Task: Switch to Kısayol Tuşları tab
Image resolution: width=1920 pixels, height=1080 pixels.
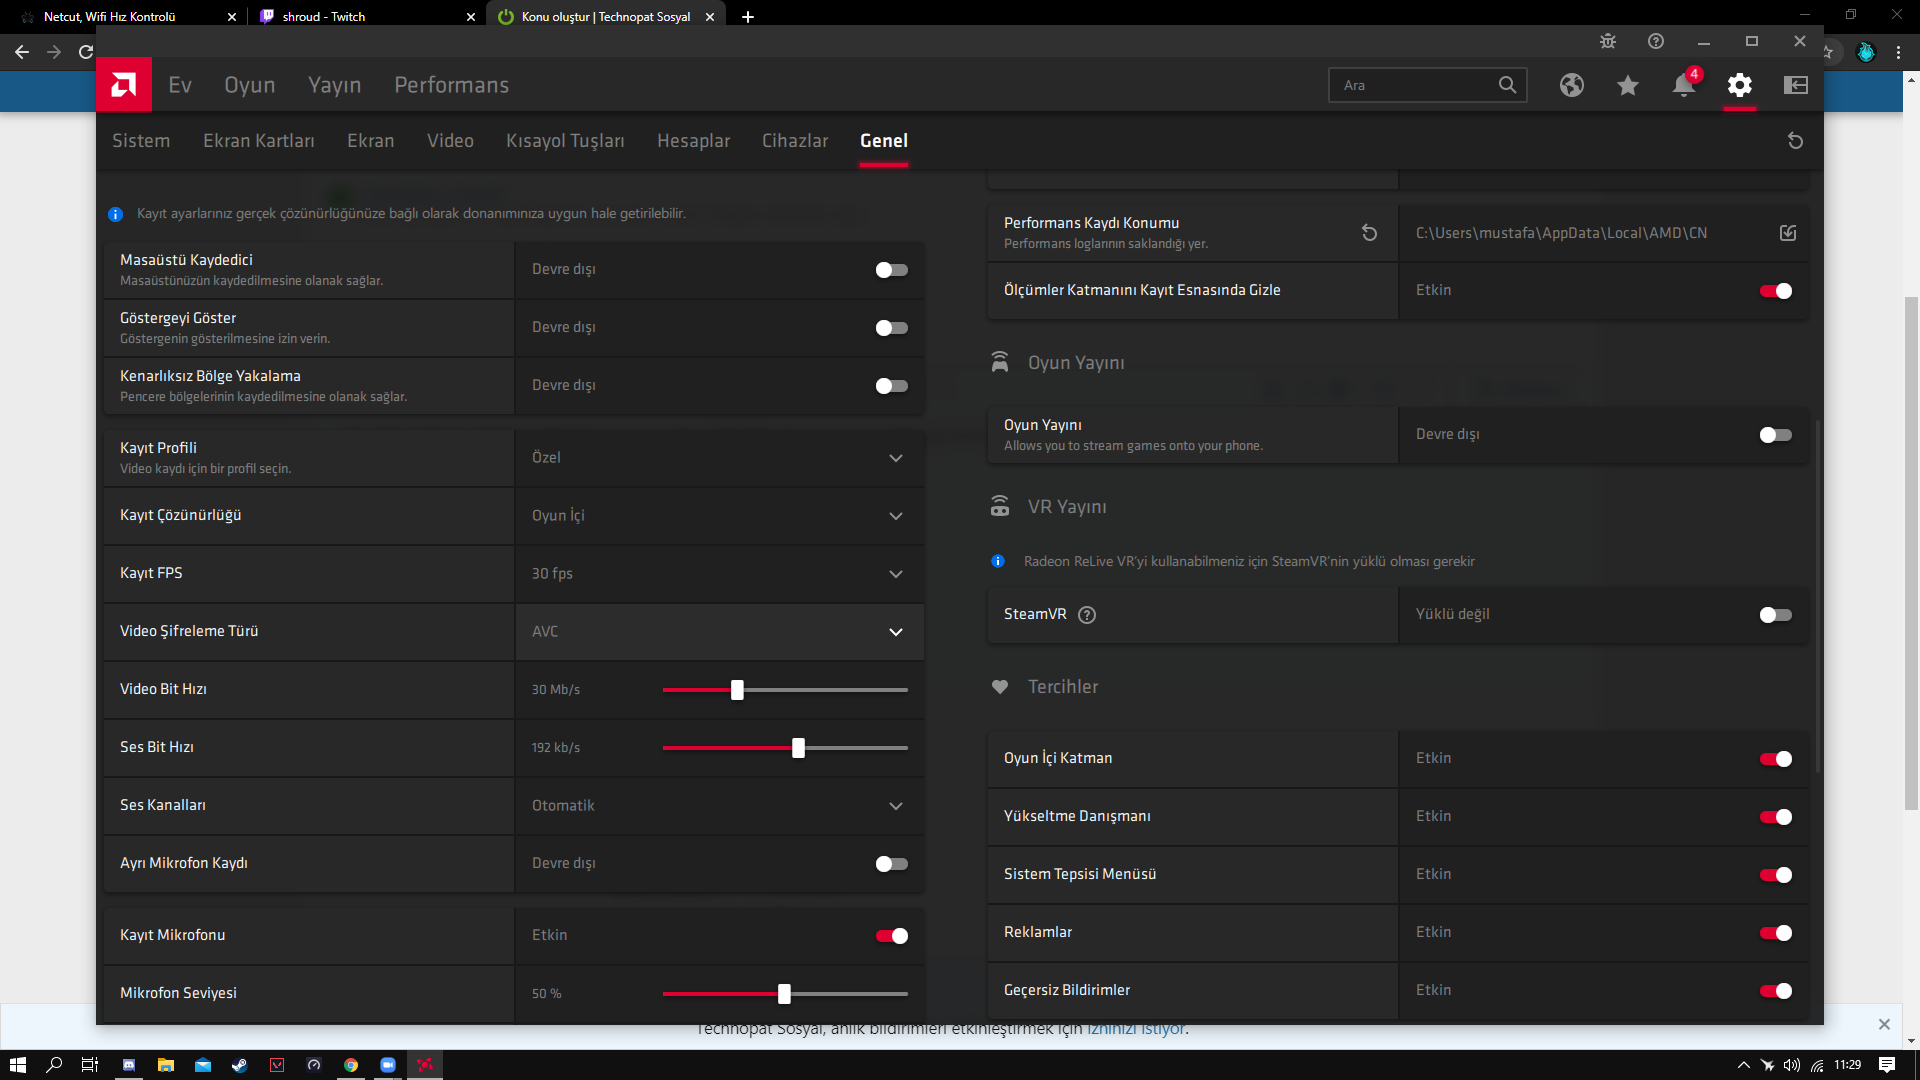Action: tap(565, 141)
